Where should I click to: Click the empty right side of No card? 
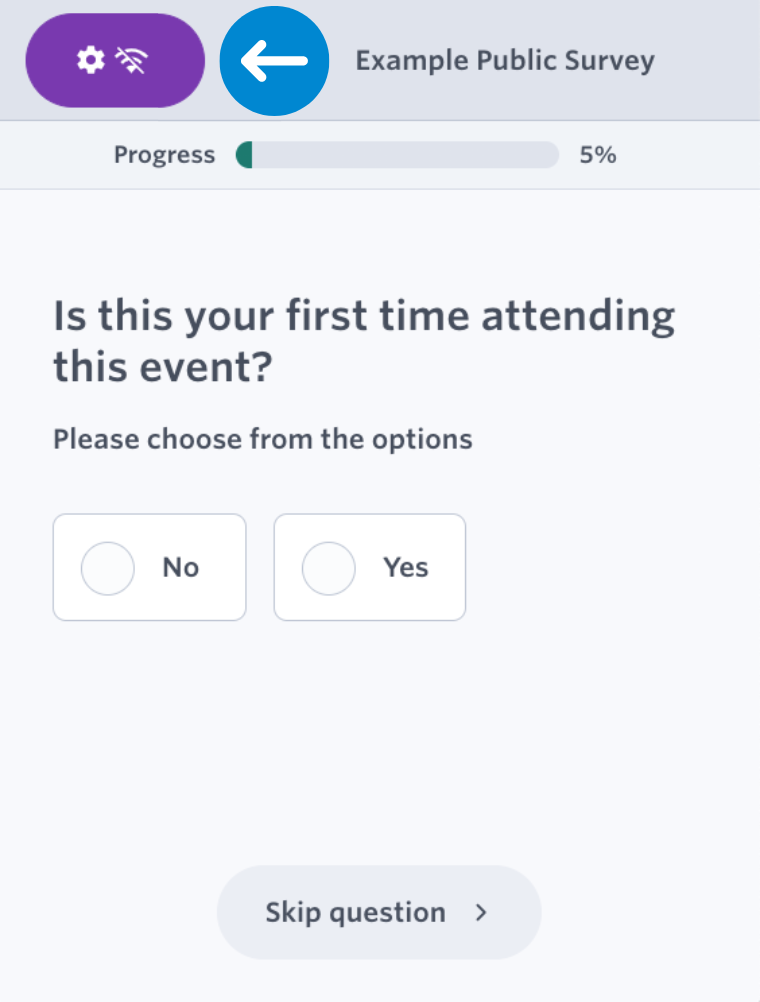(x=223, y=567)
